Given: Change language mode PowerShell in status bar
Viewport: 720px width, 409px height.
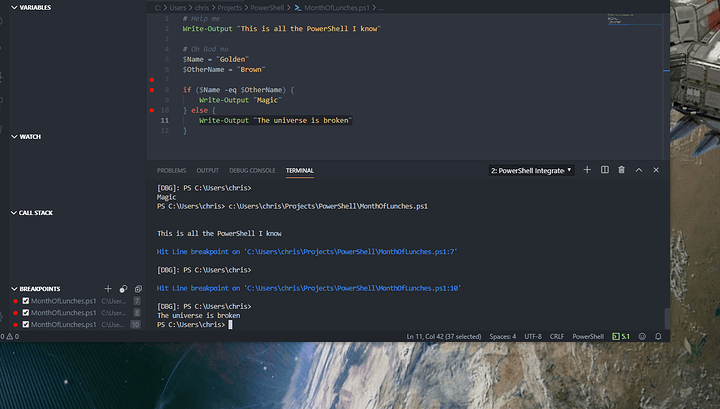Looking at the screenshot, I should tap(588, 336).
